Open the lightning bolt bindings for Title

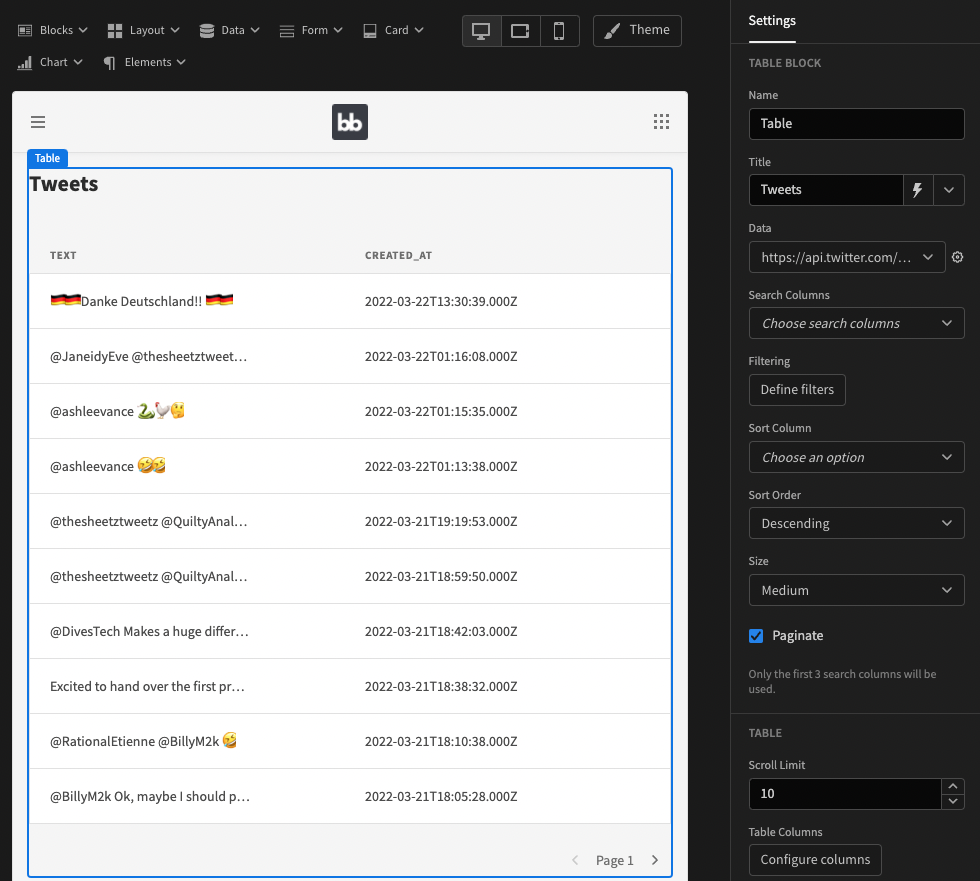pyautogui.click(x=918, y=190)
